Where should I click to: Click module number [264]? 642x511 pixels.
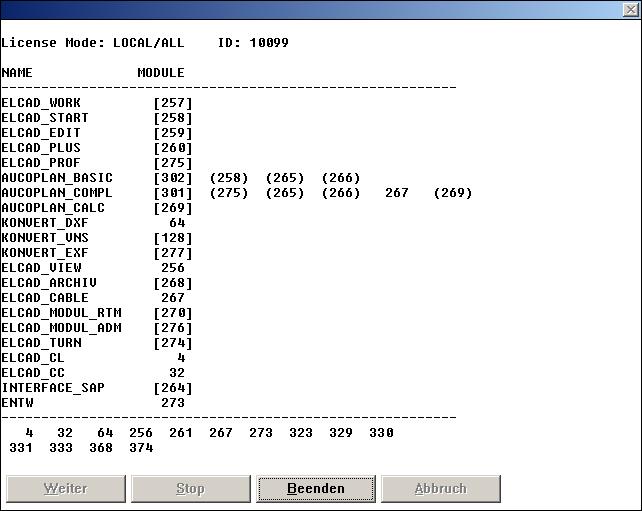[173, 388]
